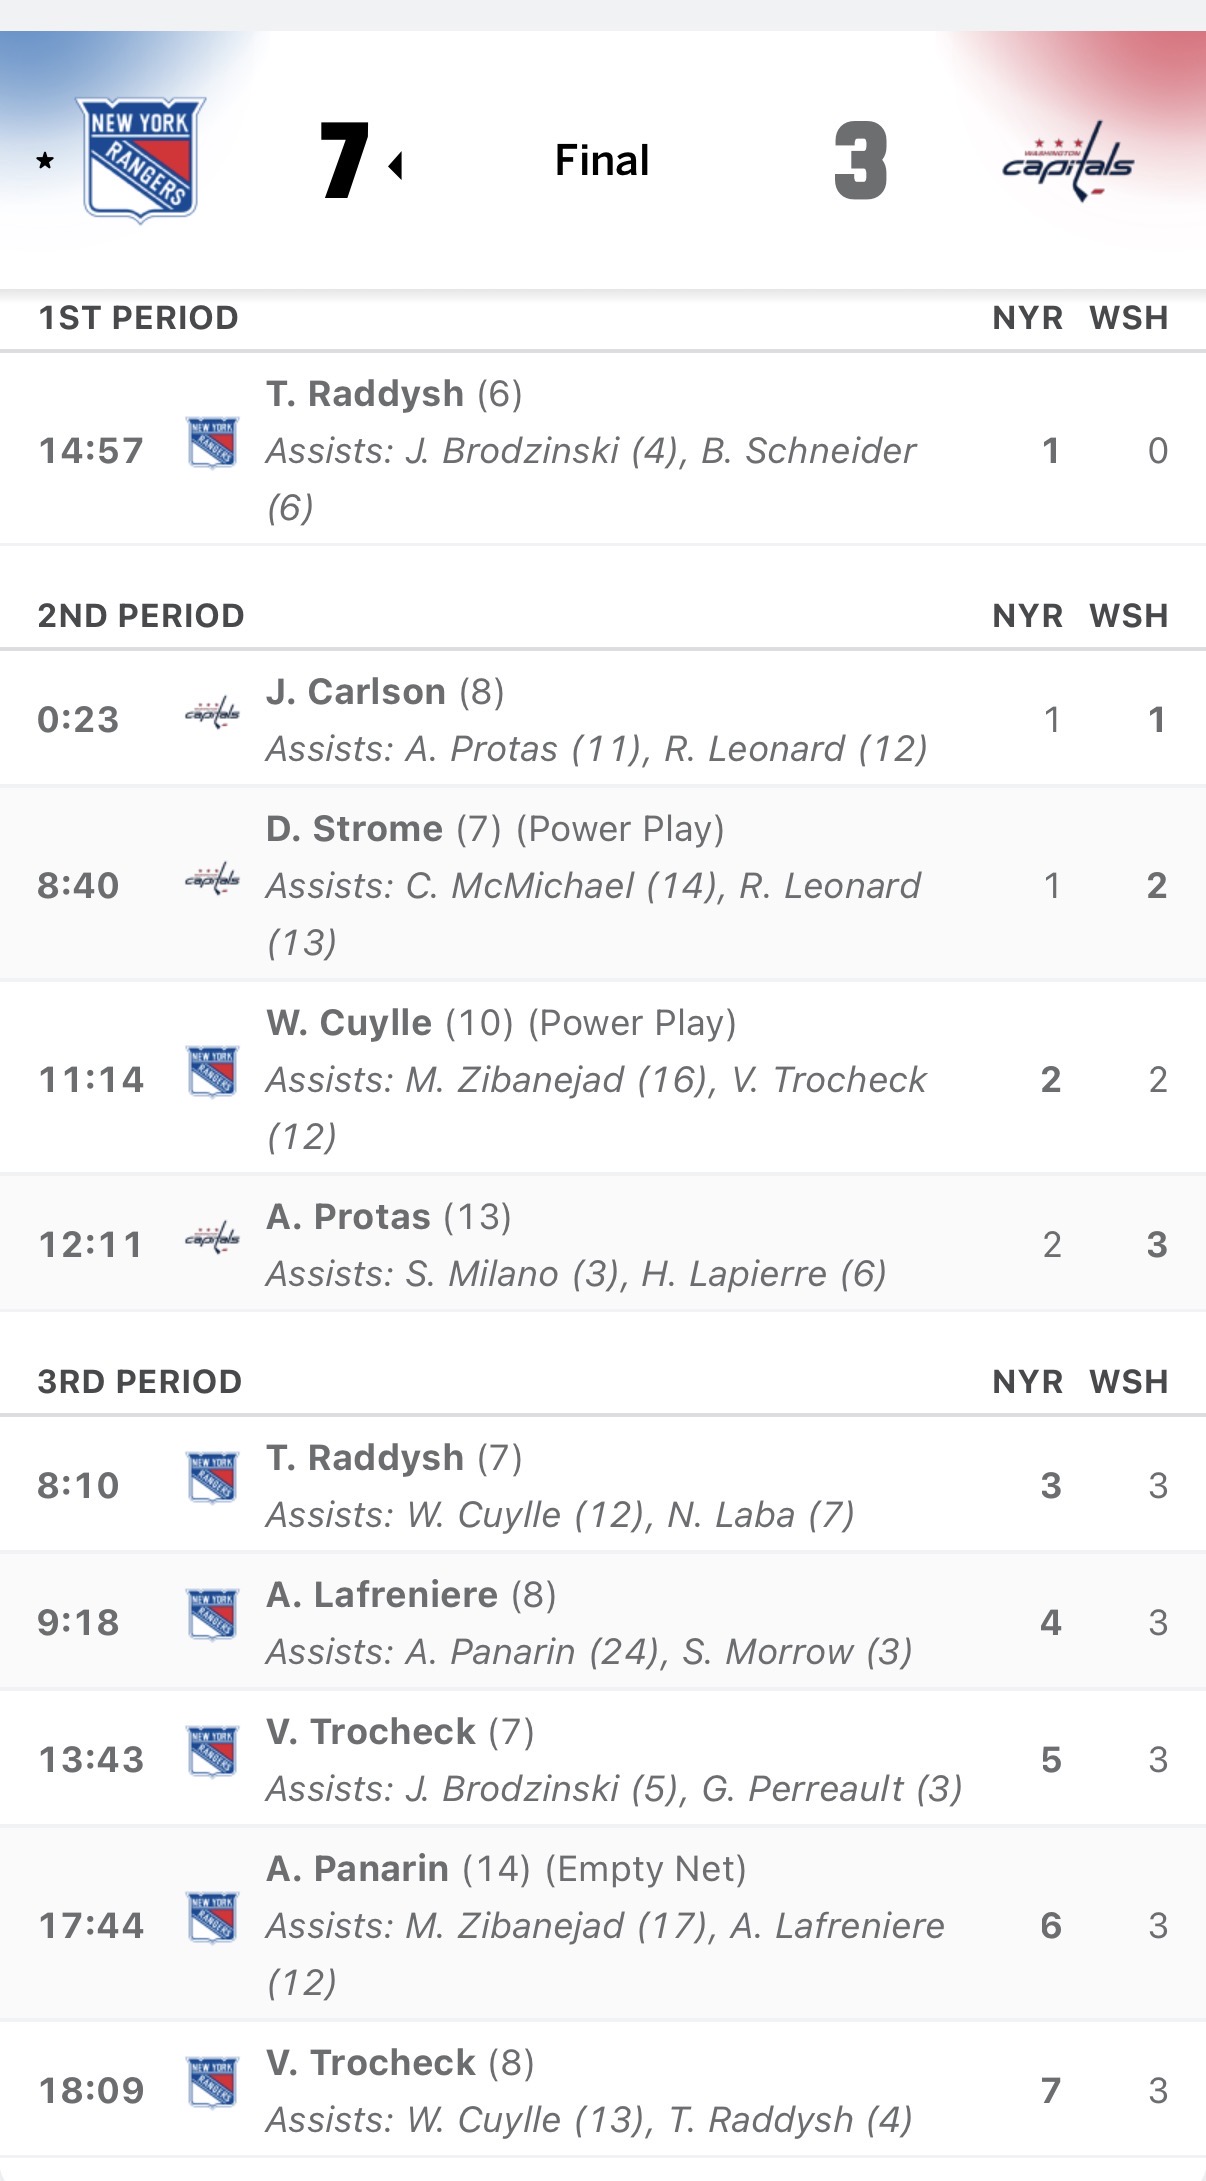Image resolution: width=1206 pixels, height=2181 pixels.
Task: Select A. Panarin empty net goal
Action: tap(357, 1869)
